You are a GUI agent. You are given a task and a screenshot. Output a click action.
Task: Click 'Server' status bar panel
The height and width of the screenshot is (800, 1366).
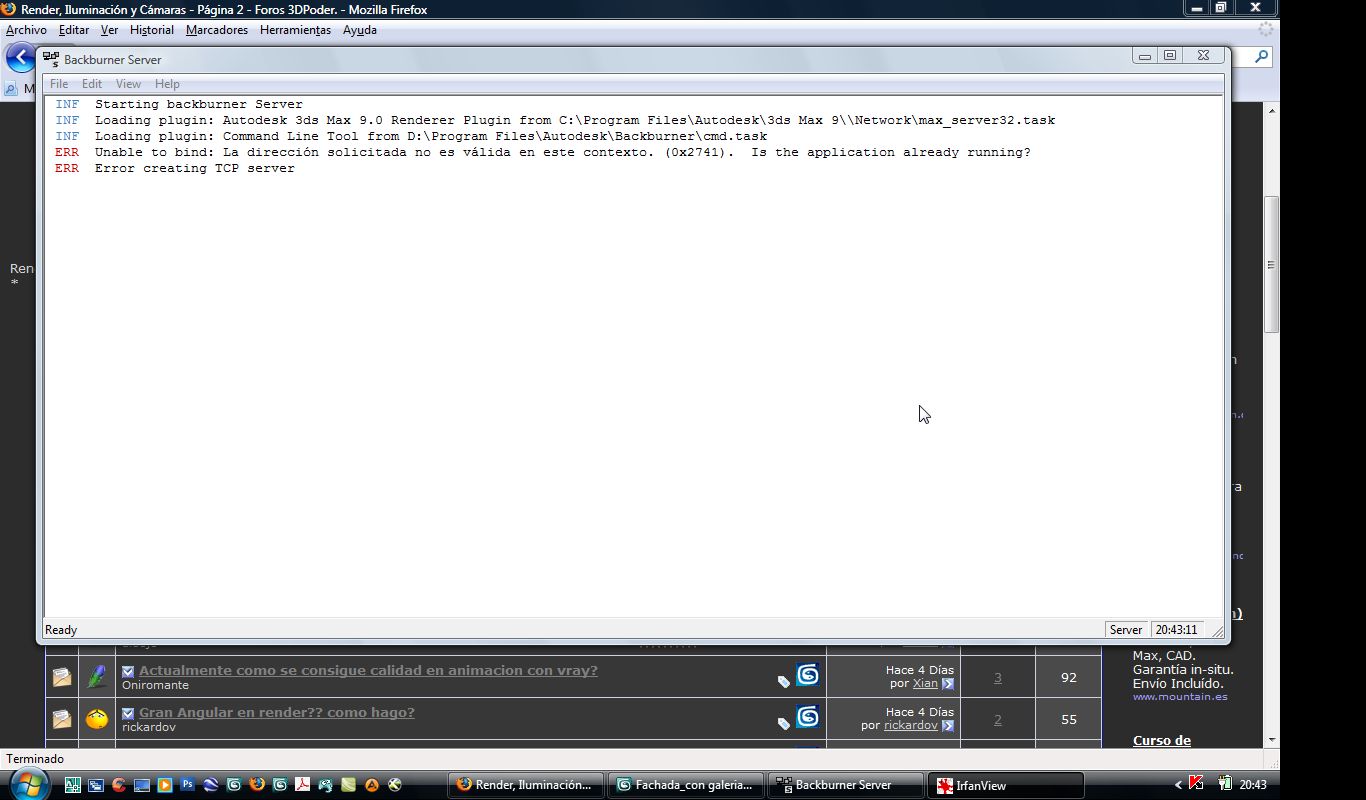[x=1126, y=630]
